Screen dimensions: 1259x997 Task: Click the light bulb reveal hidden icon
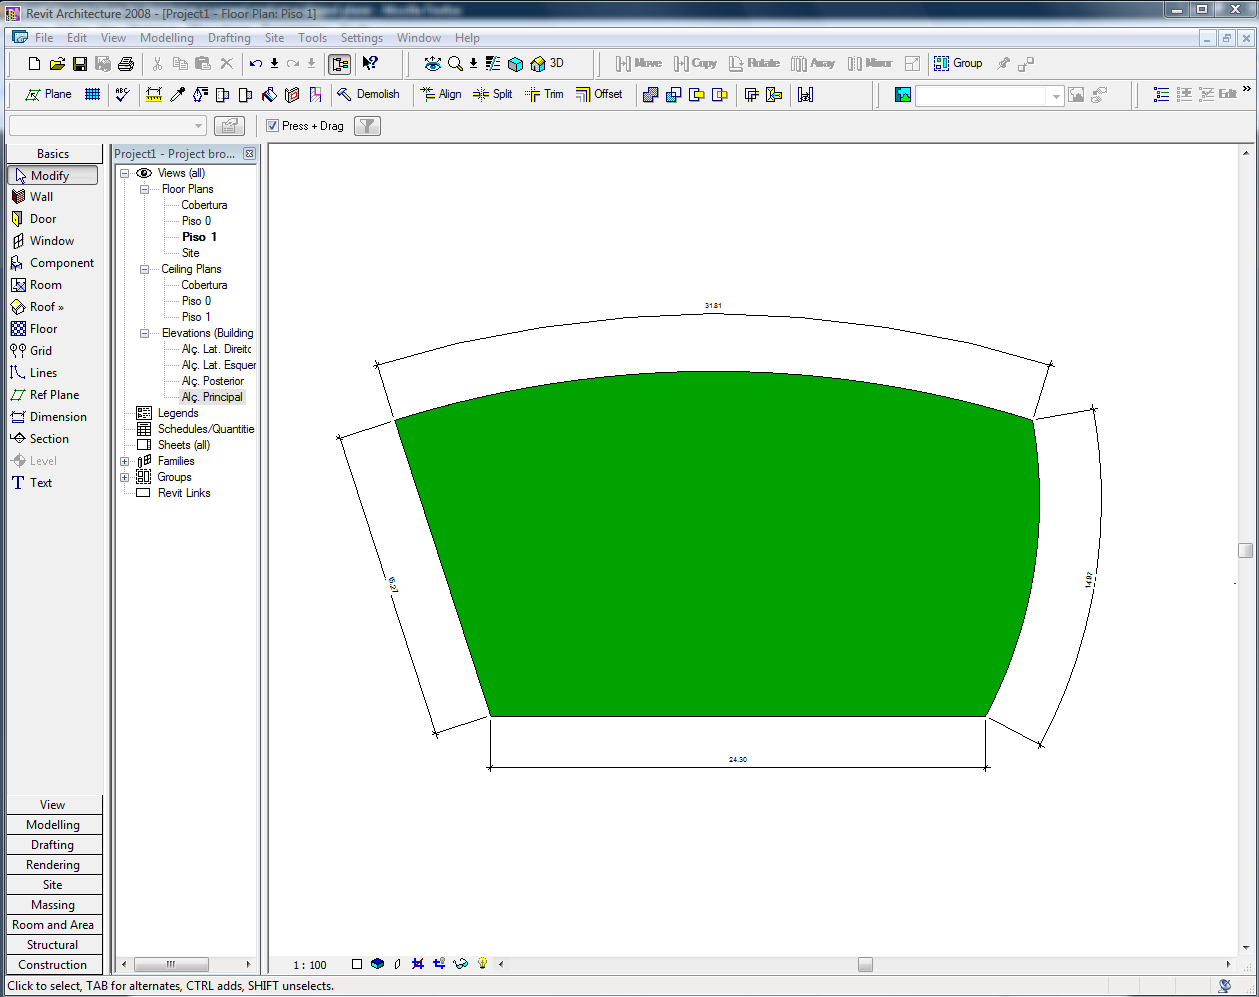[x=482, y=964]
